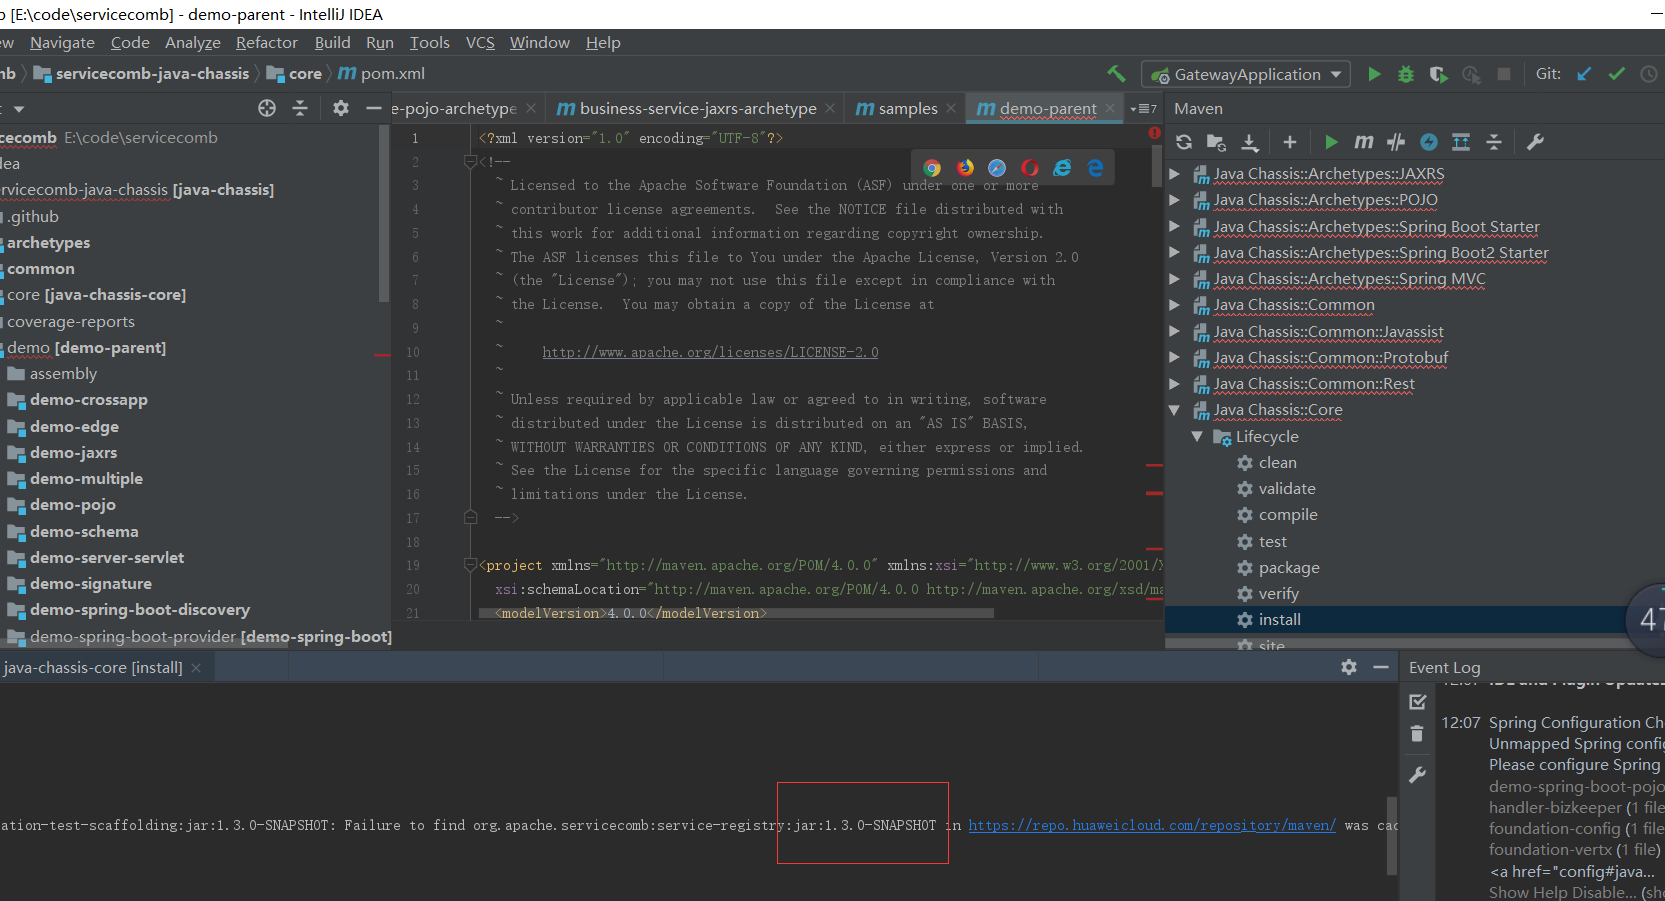The width and height of the screenshot is (1665, 901).
Task: Open in Opera browser icon
Action: point(1030,168)
